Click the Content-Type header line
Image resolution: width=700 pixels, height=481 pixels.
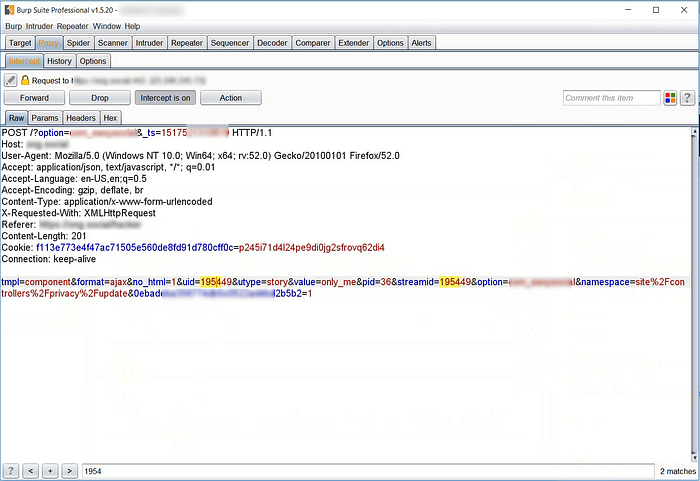click(107, 202)
